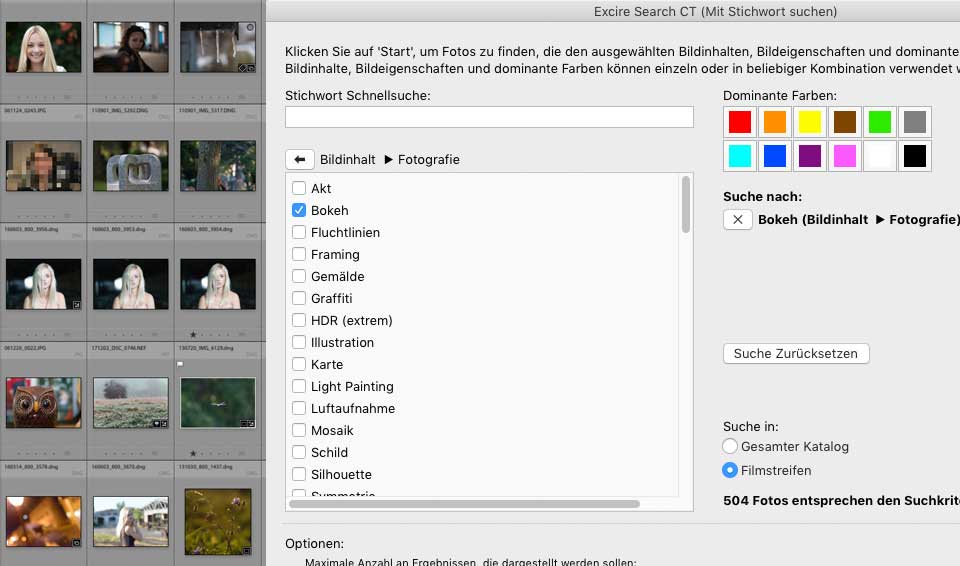
Task: Pick the purple dominant color swatch
Action: pyautogui.click(x=809, y=156)
